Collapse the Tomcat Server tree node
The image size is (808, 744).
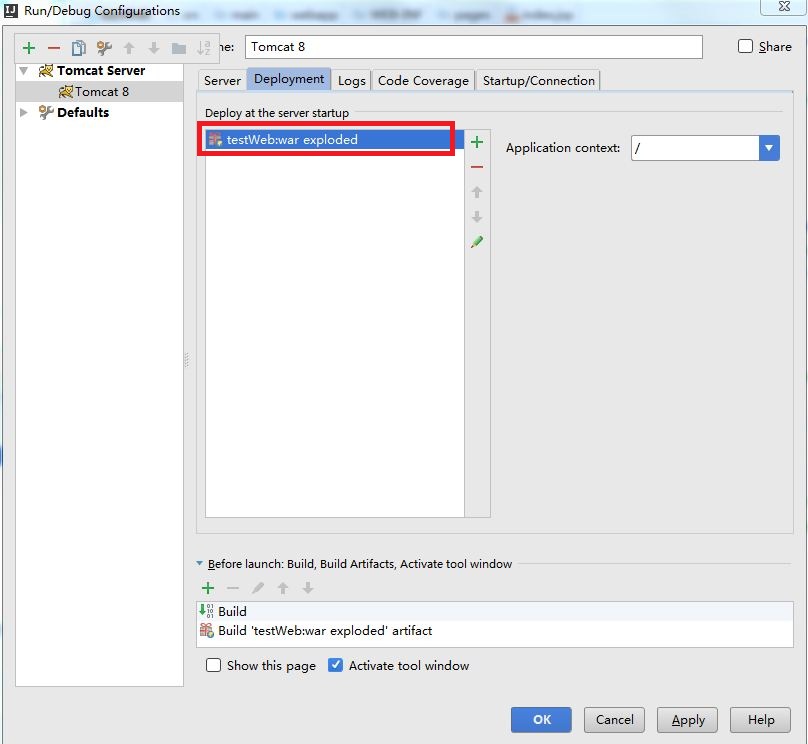tap(24, 71)
